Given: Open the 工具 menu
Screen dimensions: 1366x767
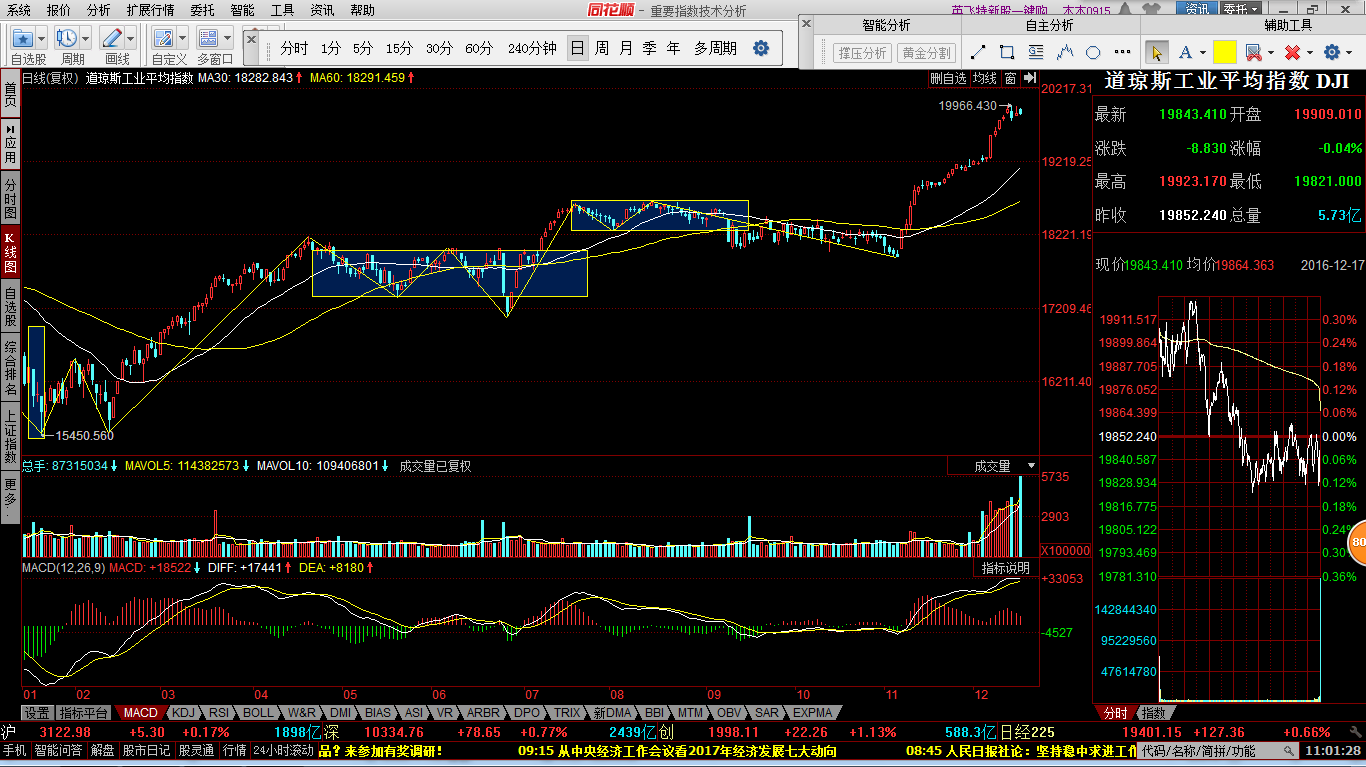Looking at the screenshot, I should click(x=282, y=10).
